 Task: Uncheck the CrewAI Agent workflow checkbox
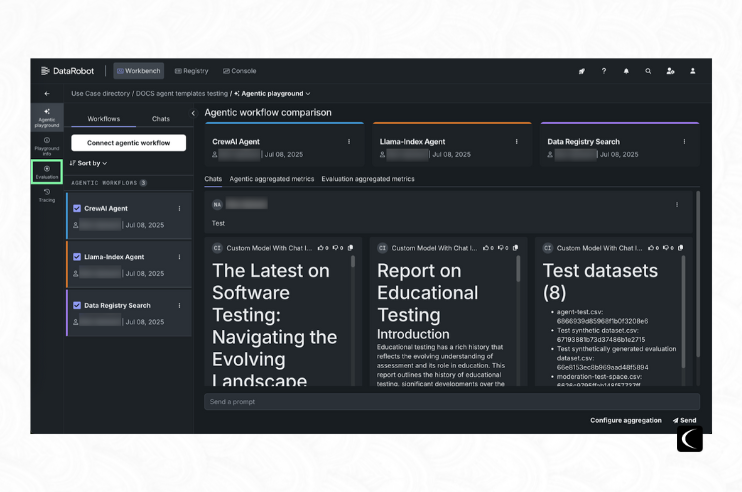[x=77, y=209]
